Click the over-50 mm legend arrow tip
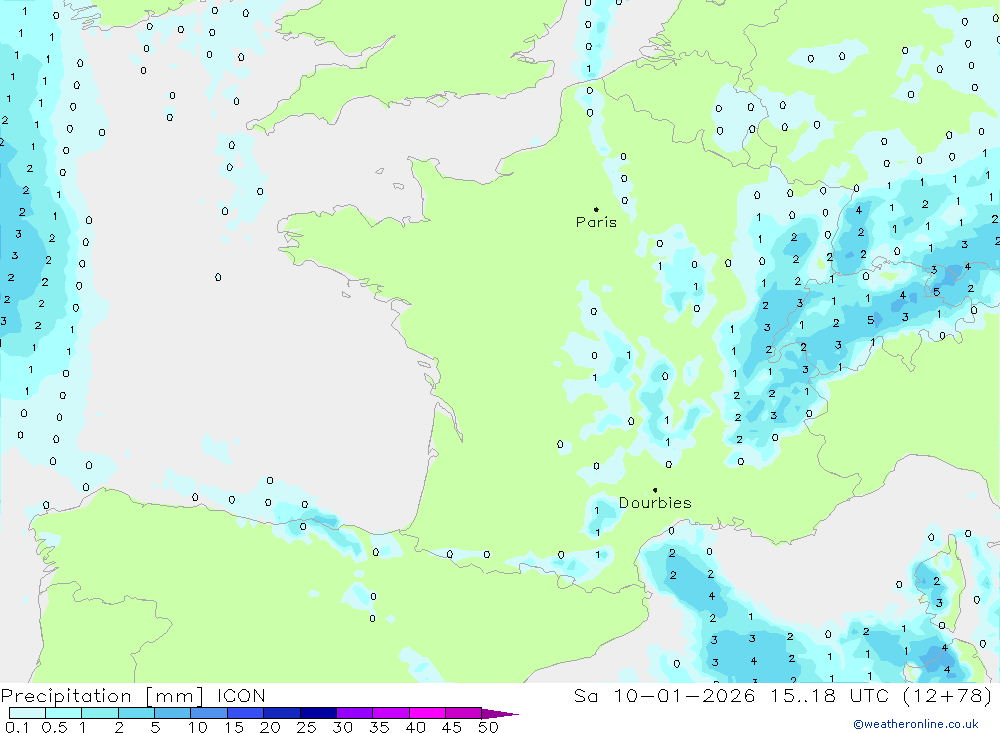 500,714
